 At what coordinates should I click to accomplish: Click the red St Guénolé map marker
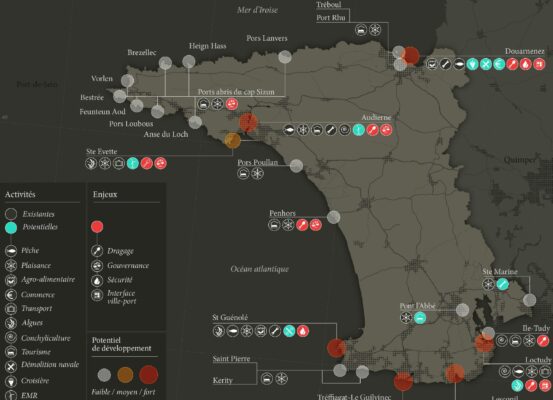tap(336, 348)
